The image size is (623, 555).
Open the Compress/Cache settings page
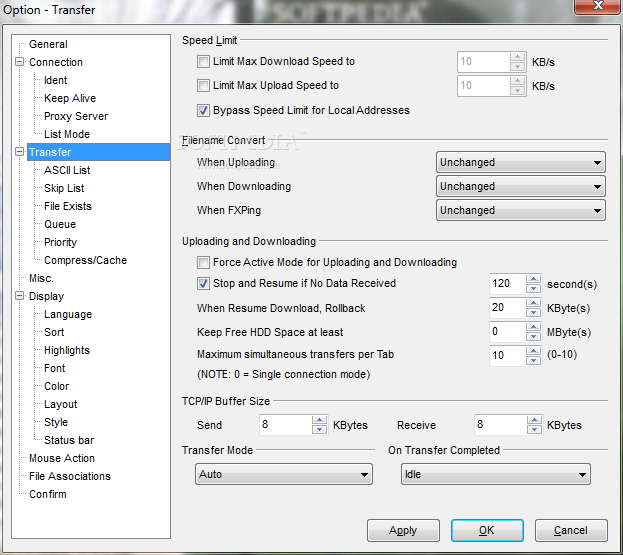click(85, 260)
